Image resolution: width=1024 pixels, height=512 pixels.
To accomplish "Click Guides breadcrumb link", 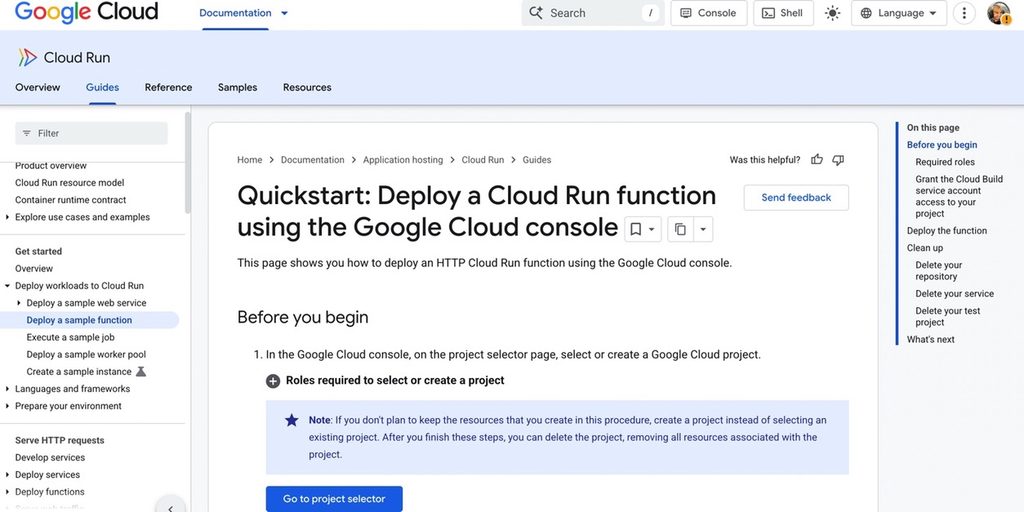I will coord(537,160).
